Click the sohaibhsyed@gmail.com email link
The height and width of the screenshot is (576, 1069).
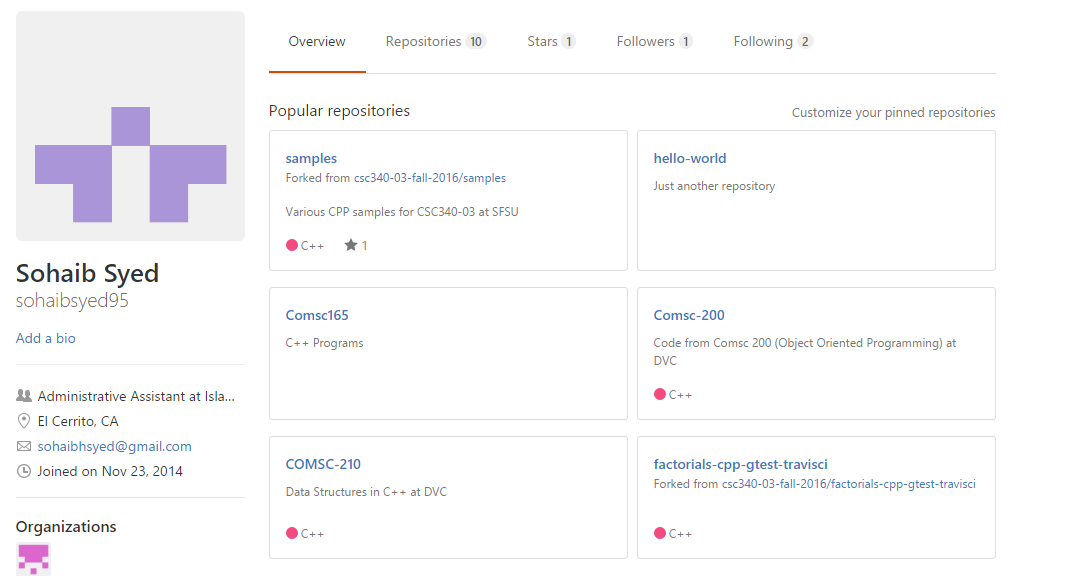115,446
